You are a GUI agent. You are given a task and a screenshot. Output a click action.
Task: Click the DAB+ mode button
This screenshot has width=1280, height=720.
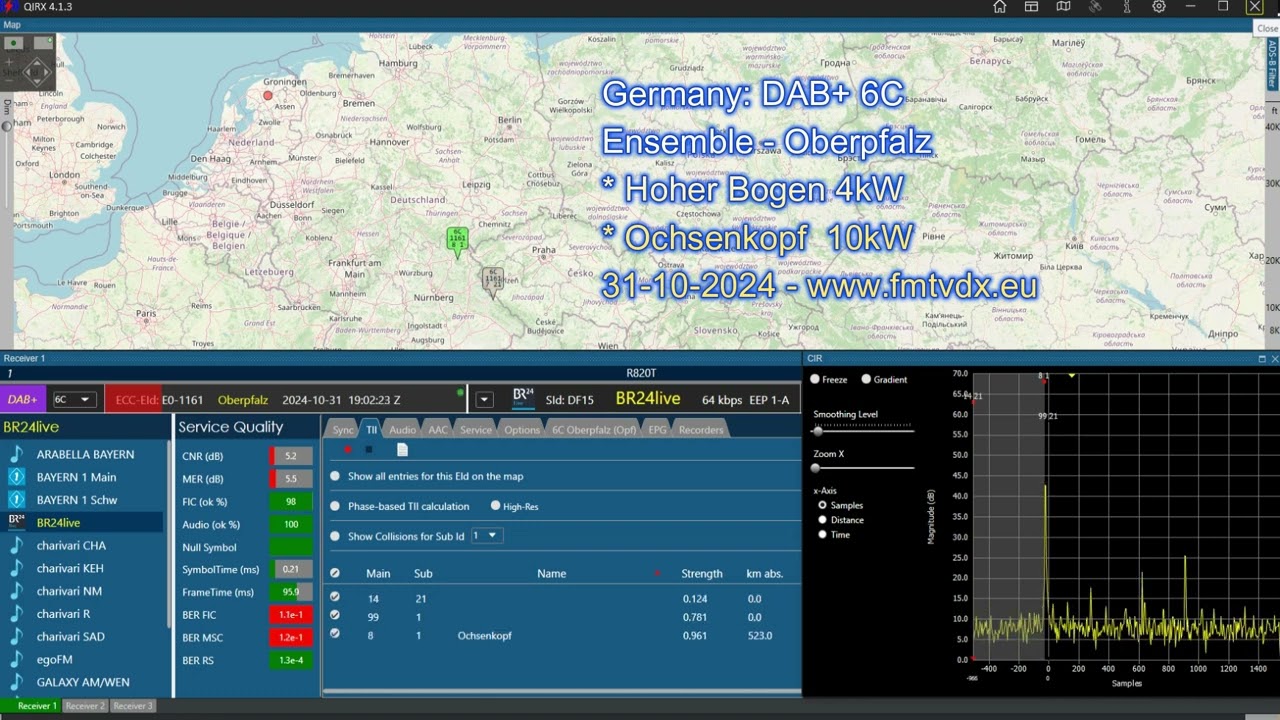23,399
